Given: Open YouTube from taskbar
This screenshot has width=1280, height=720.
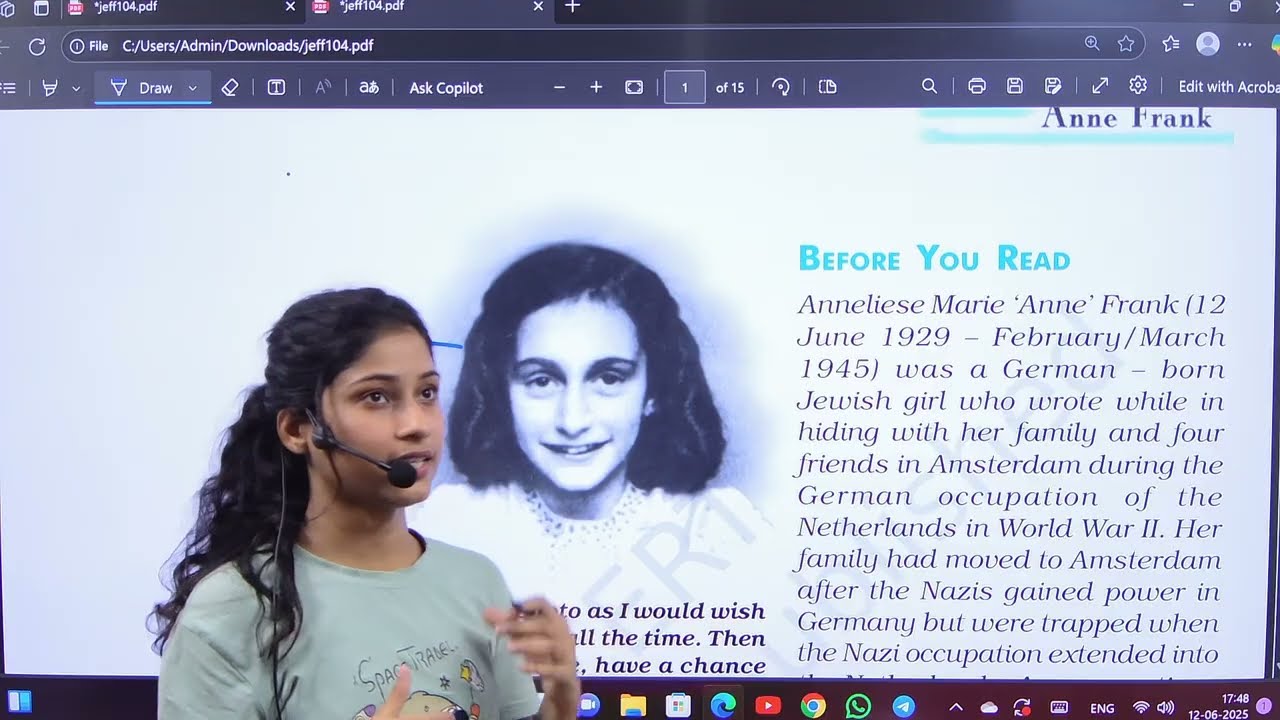Looking at the screenshot, I should pos(768,706).
